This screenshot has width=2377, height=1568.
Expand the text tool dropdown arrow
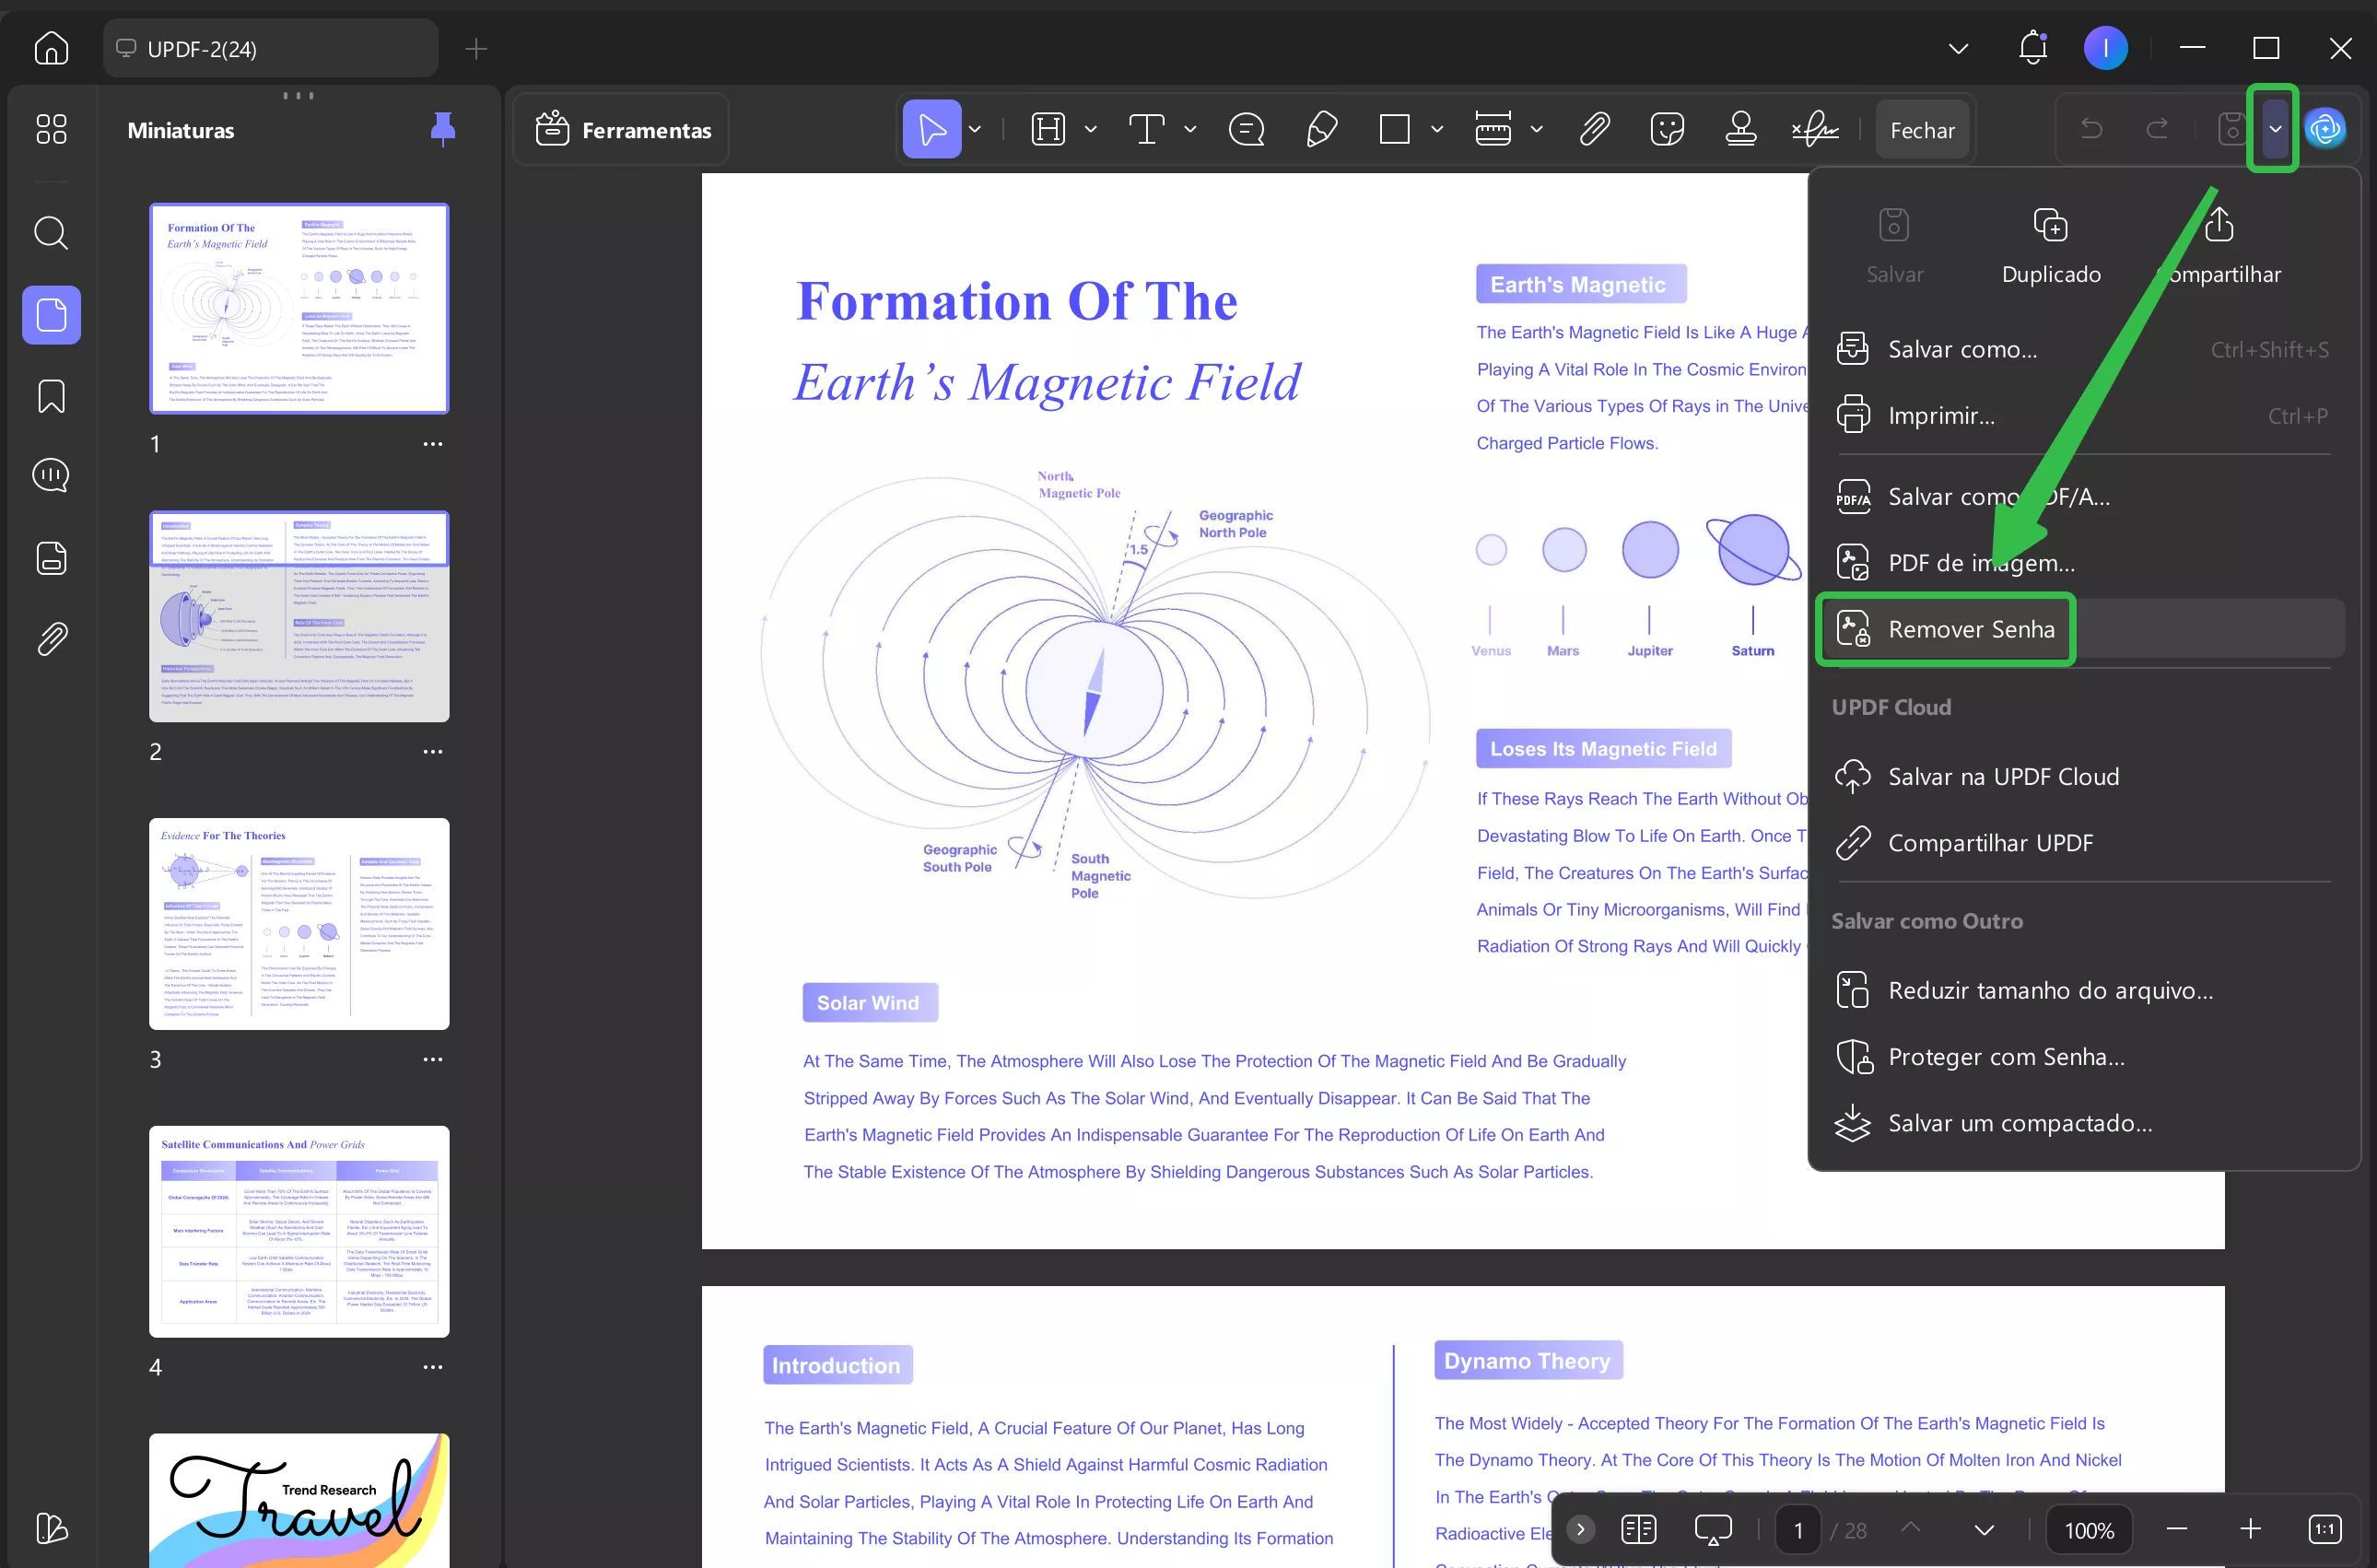click(x=1190, y=129)
